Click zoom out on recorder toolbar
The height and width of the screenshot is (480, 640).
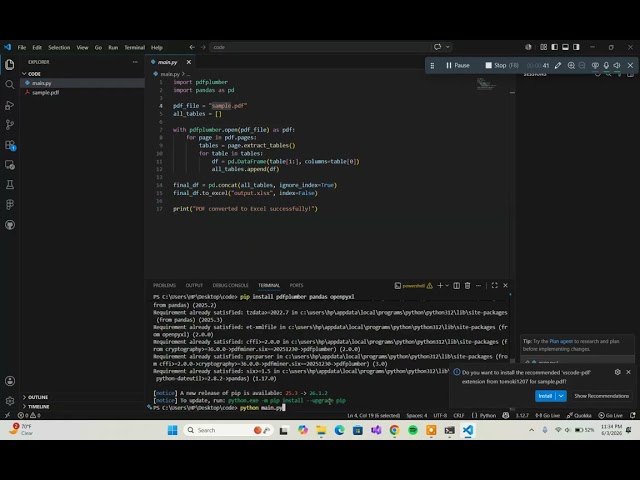click(582, 65)
